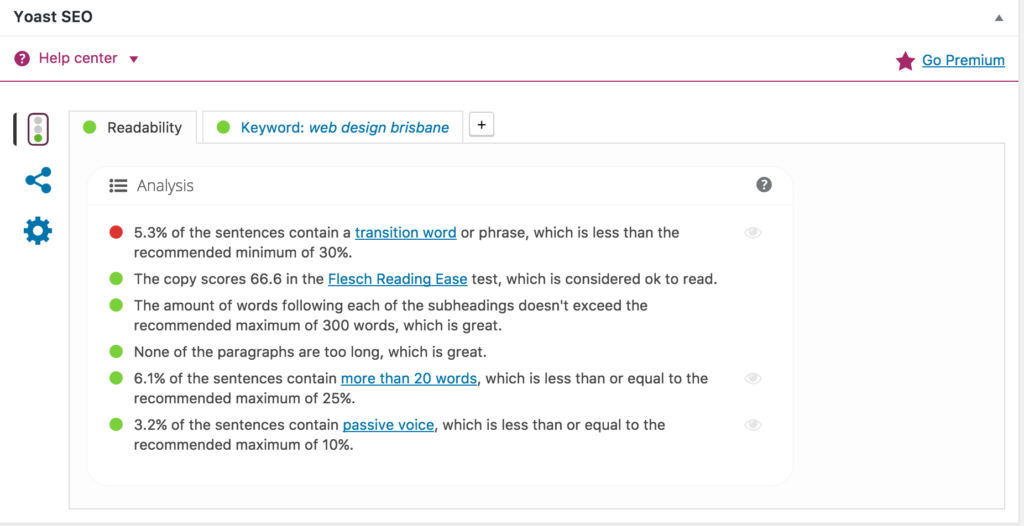Click green bullet beside Flesch Reading Ease result
Image resolution: width=1024 pixels, height=526 pixels.
(x=116, y=279)
